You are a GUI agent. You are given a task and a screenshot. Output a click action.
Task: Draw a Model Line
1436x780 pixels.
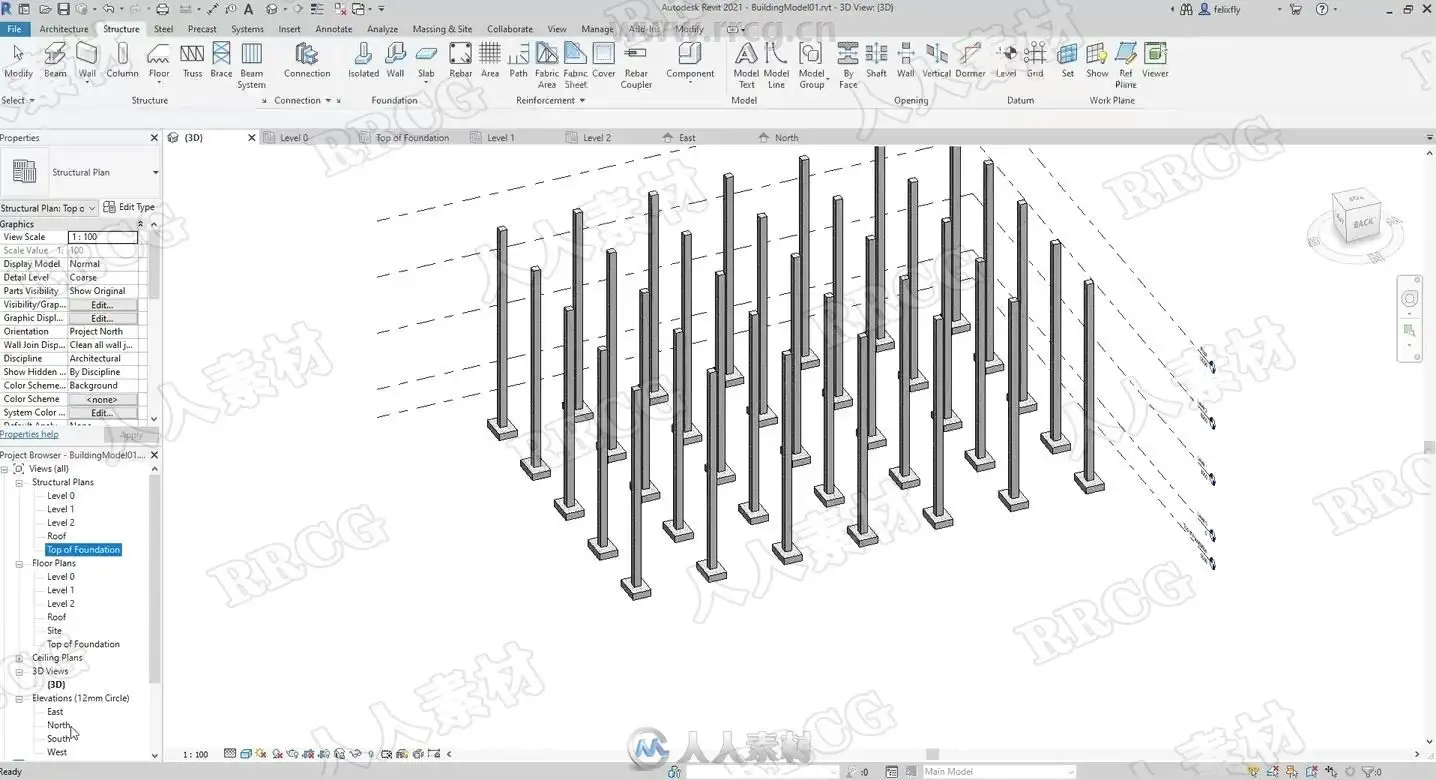pos(776,65)
